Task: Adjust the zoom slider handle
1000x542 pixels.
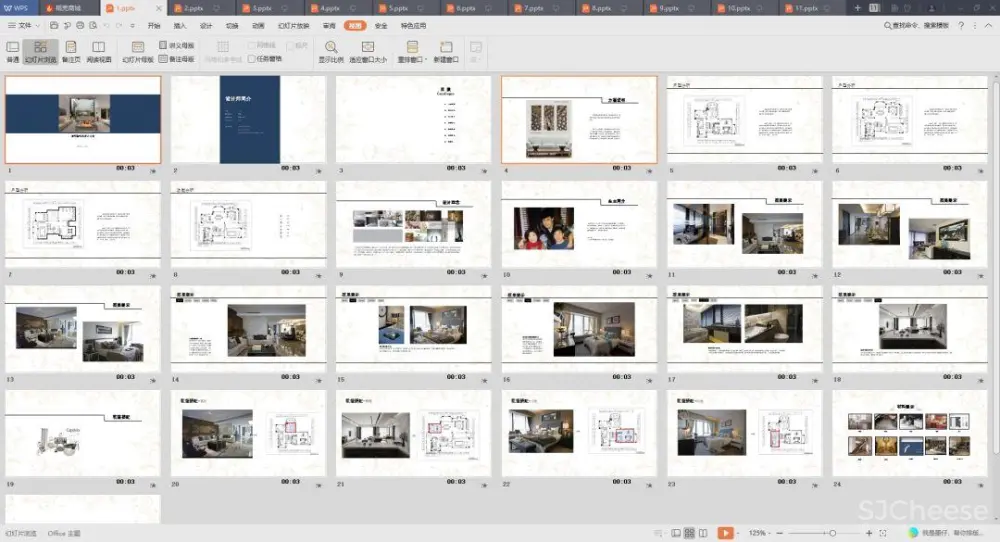Action: click(x=832, y=533)
